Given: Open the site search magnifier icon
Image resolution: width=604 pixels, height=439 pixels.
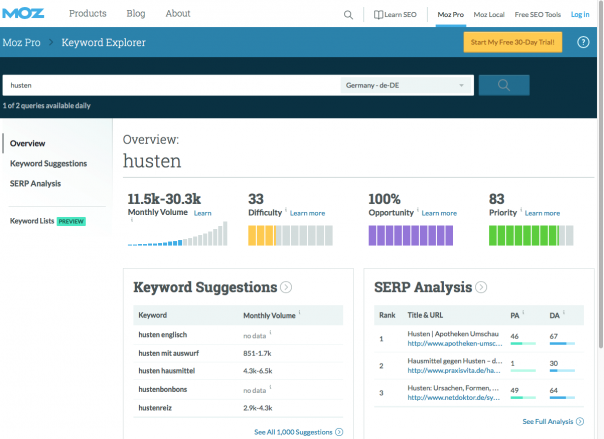Looking at the screenshot, I should tap(348, 15).
